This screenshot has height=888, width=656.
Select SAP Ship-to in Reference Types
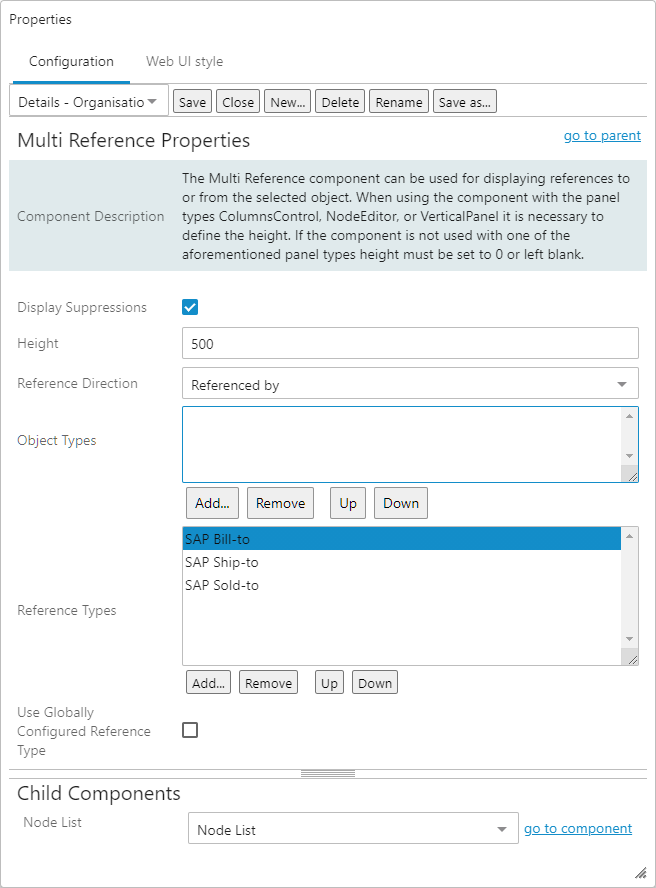point(222,562)
